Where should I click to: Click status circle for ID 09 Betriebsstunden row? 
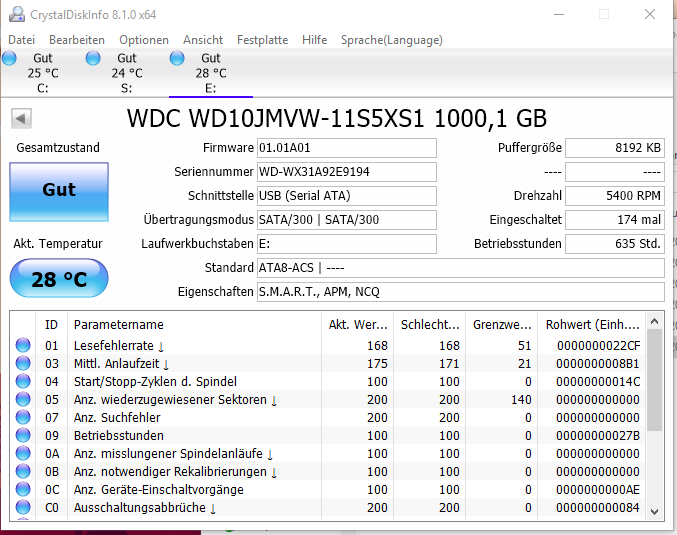click(23, 436)
